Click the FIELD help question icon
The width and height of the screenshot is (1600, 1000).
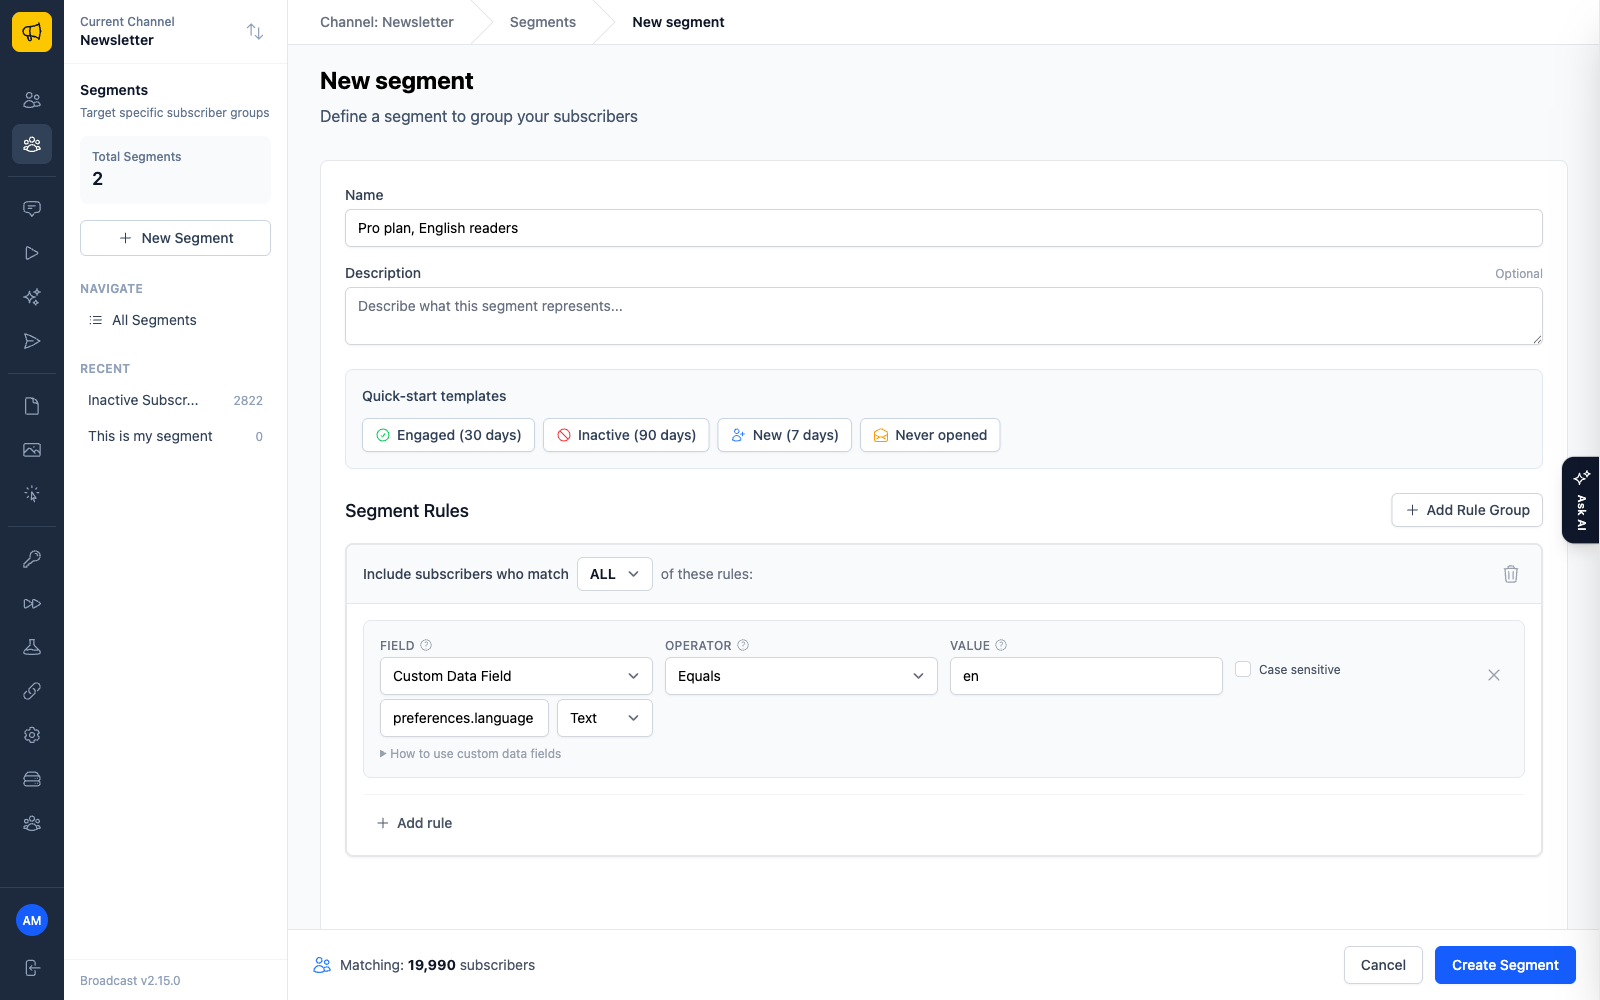(x=426, y=645)
